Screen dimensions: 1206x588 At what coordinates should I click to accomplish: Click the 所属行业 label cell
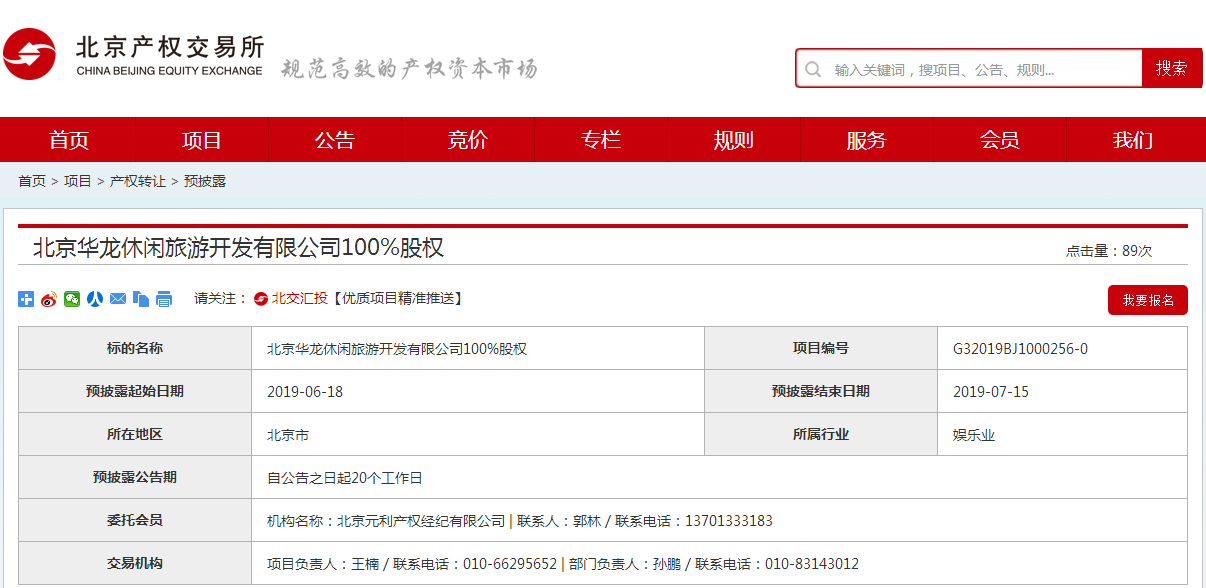click(x=821, y=435)
